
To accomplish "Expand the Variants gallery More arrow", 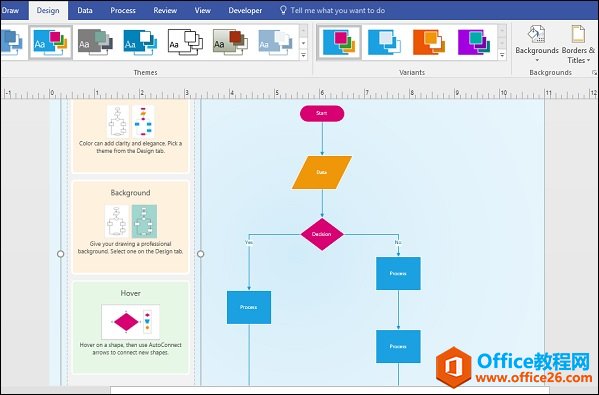I will point(502,55).
